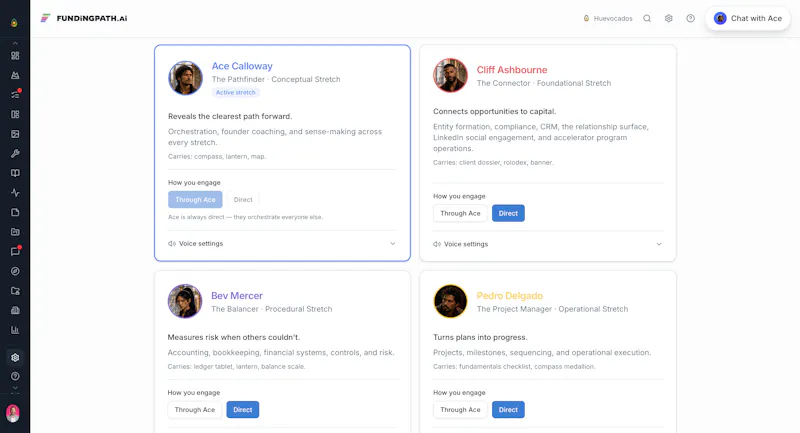Open the compass icon in sidebar
Viewport: 800px width, 433px height.
tap(15, 271)
